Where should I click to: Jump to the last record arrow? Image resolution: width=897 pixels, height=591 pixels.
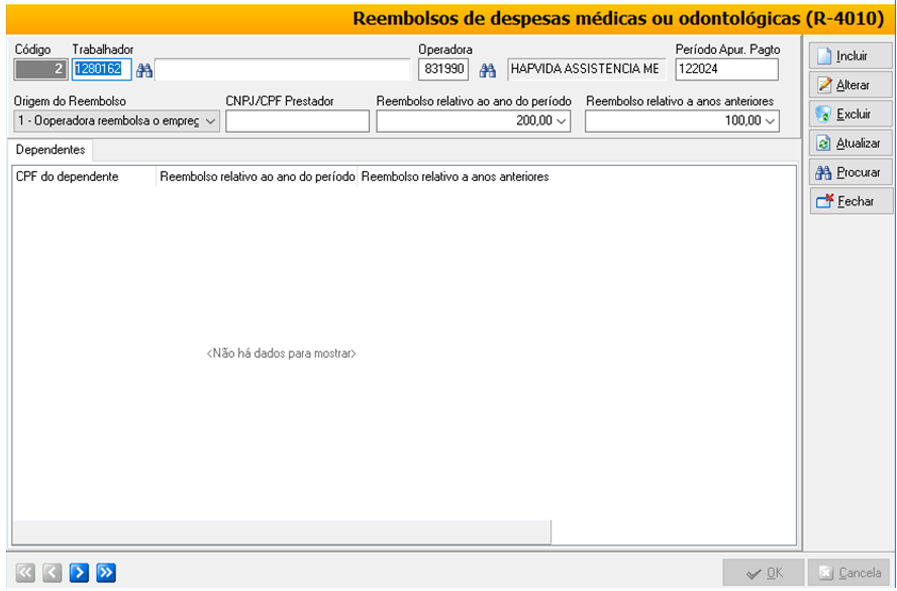pos(106,573)
